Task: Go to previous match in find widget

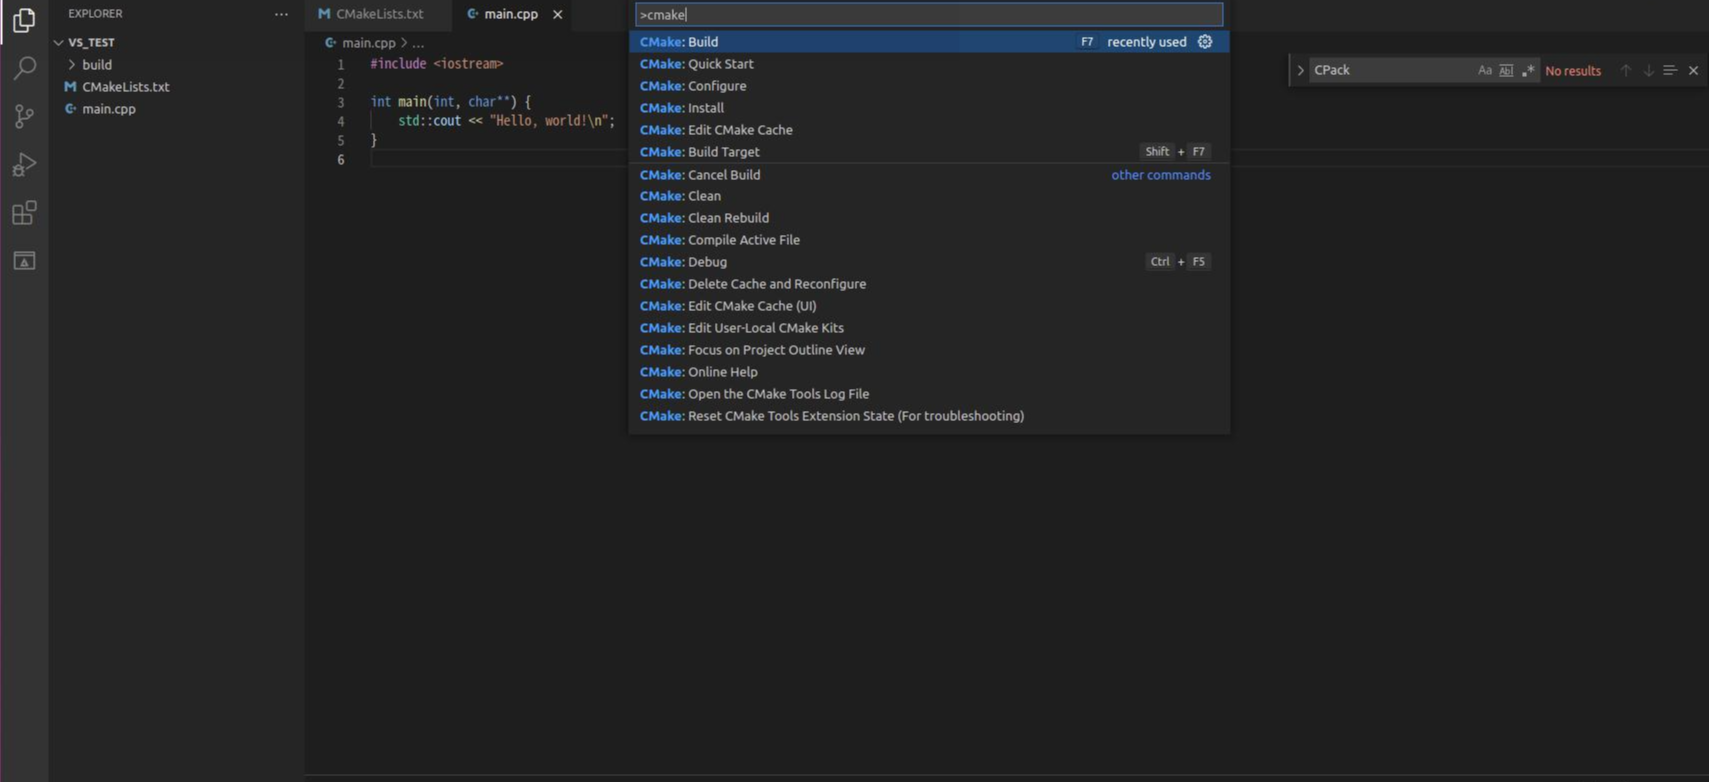Action: [x=1626, y=70]
